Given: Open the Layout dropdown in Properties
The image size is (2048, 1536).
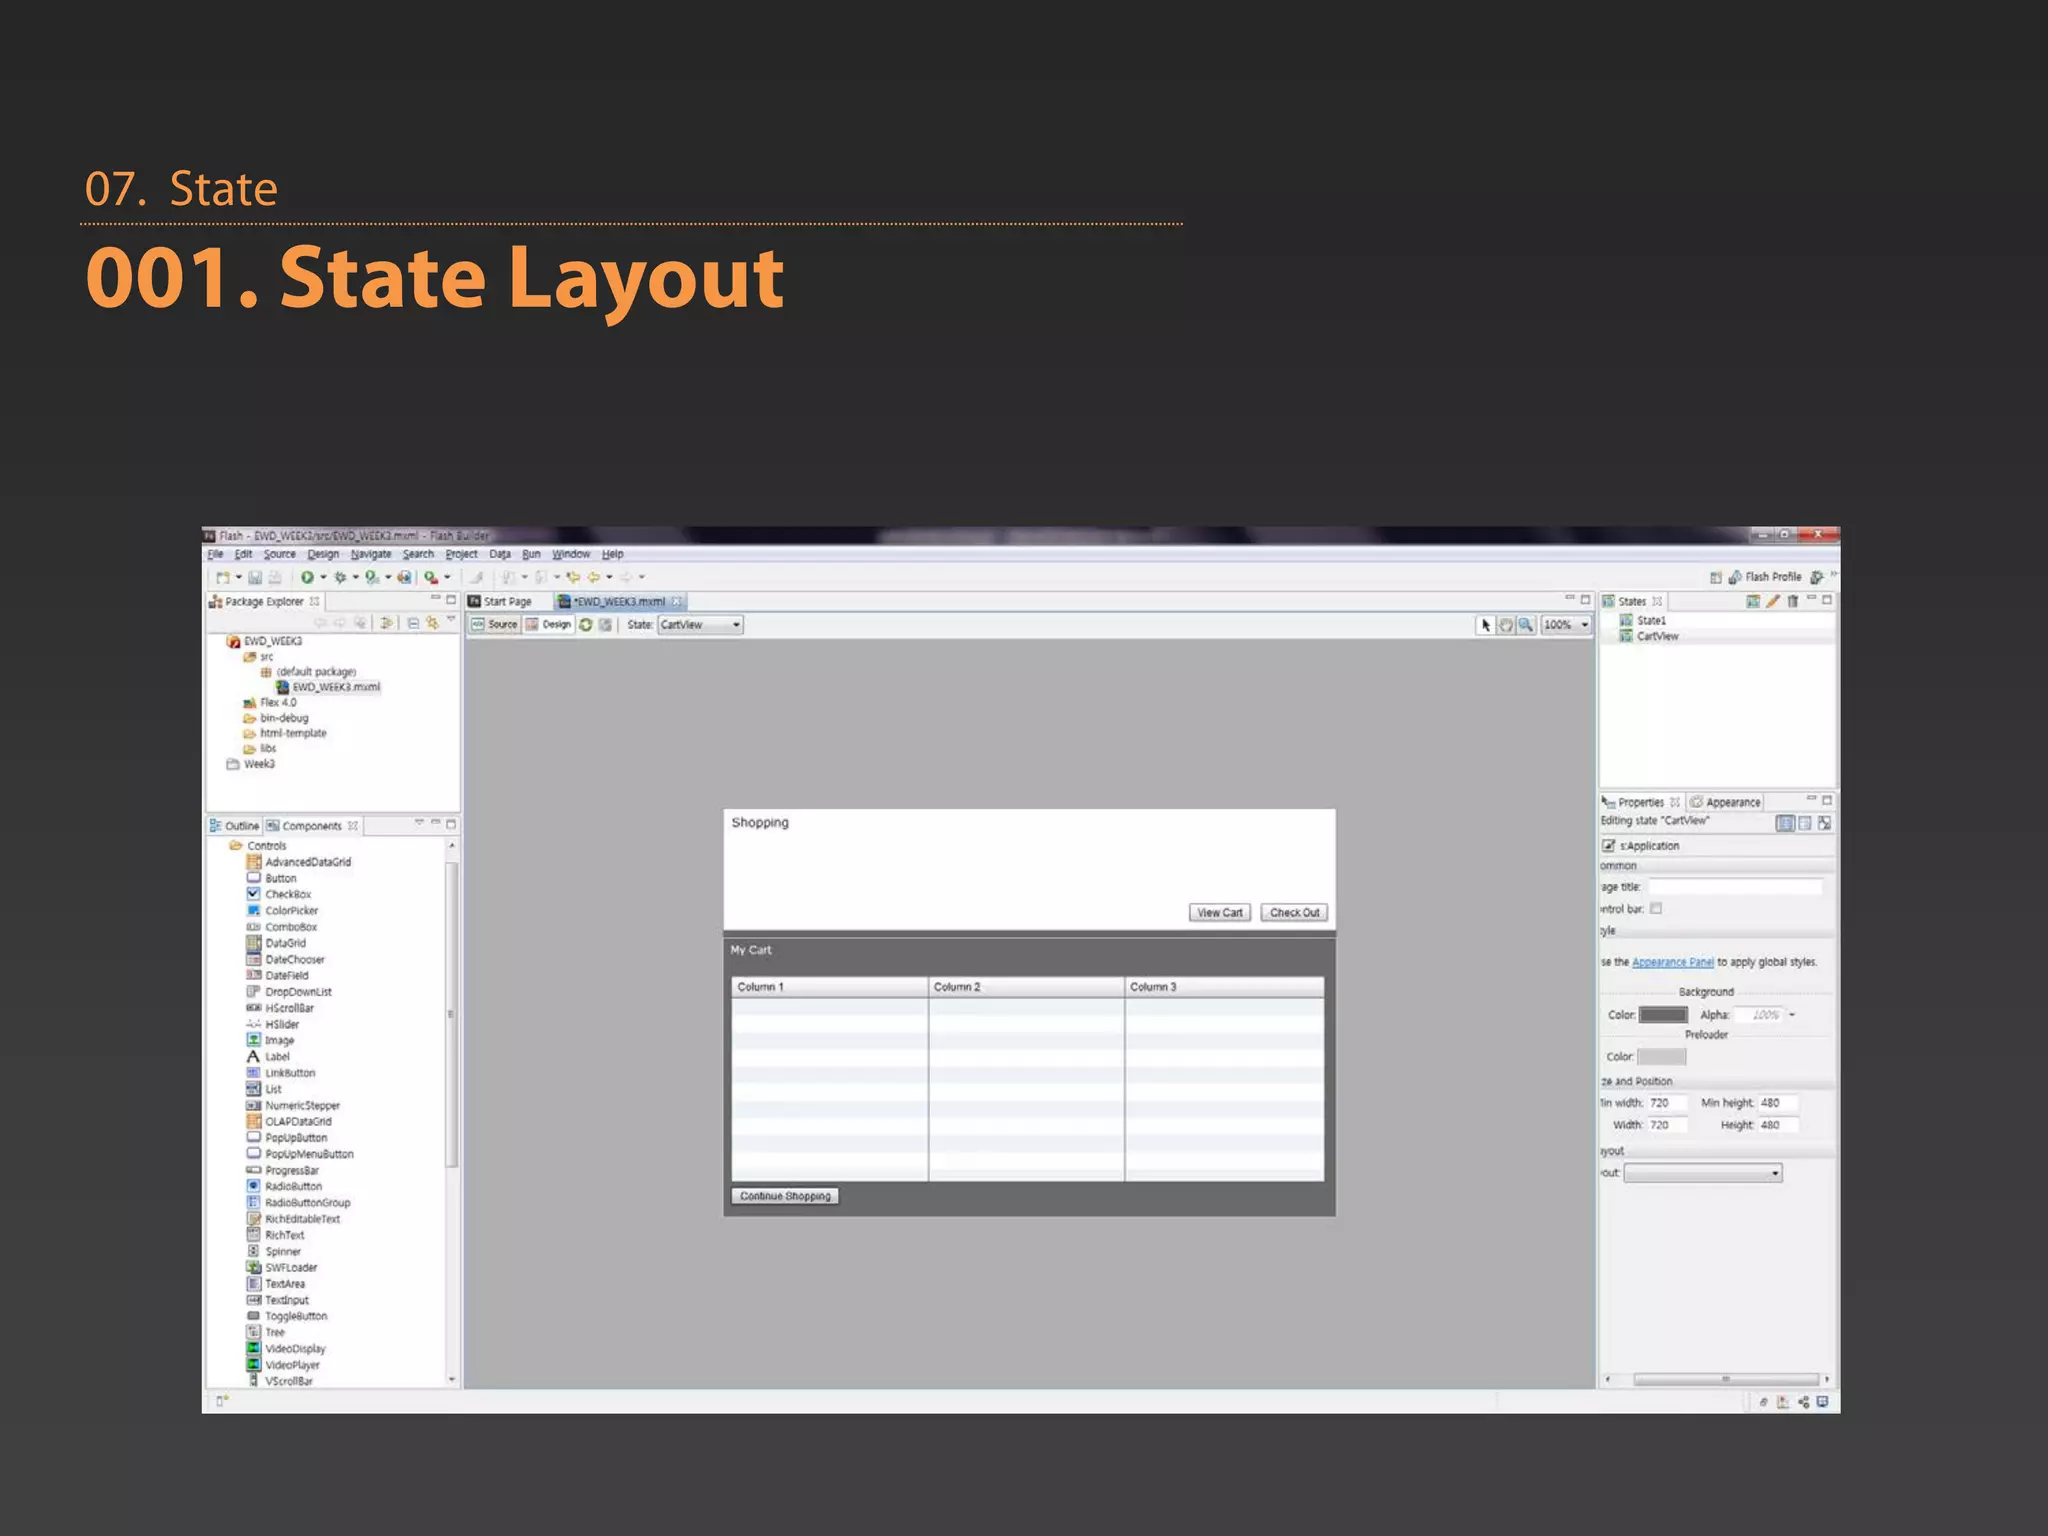Looking at the screenshot, I should tap(1703, 1174).
